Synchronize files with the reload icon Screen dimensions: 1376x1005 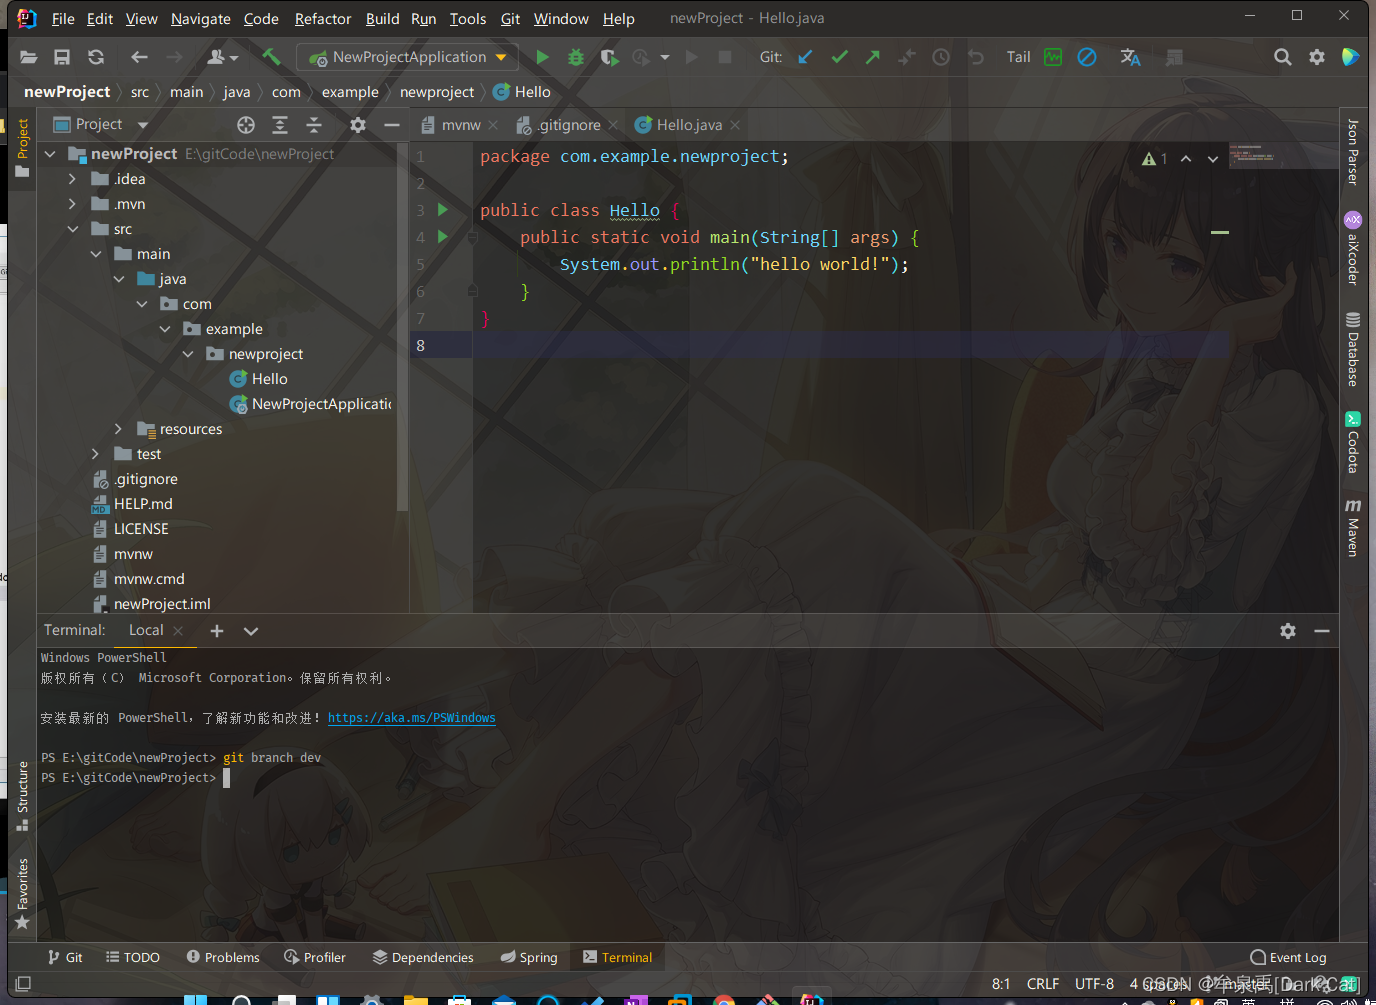[96, 57]
